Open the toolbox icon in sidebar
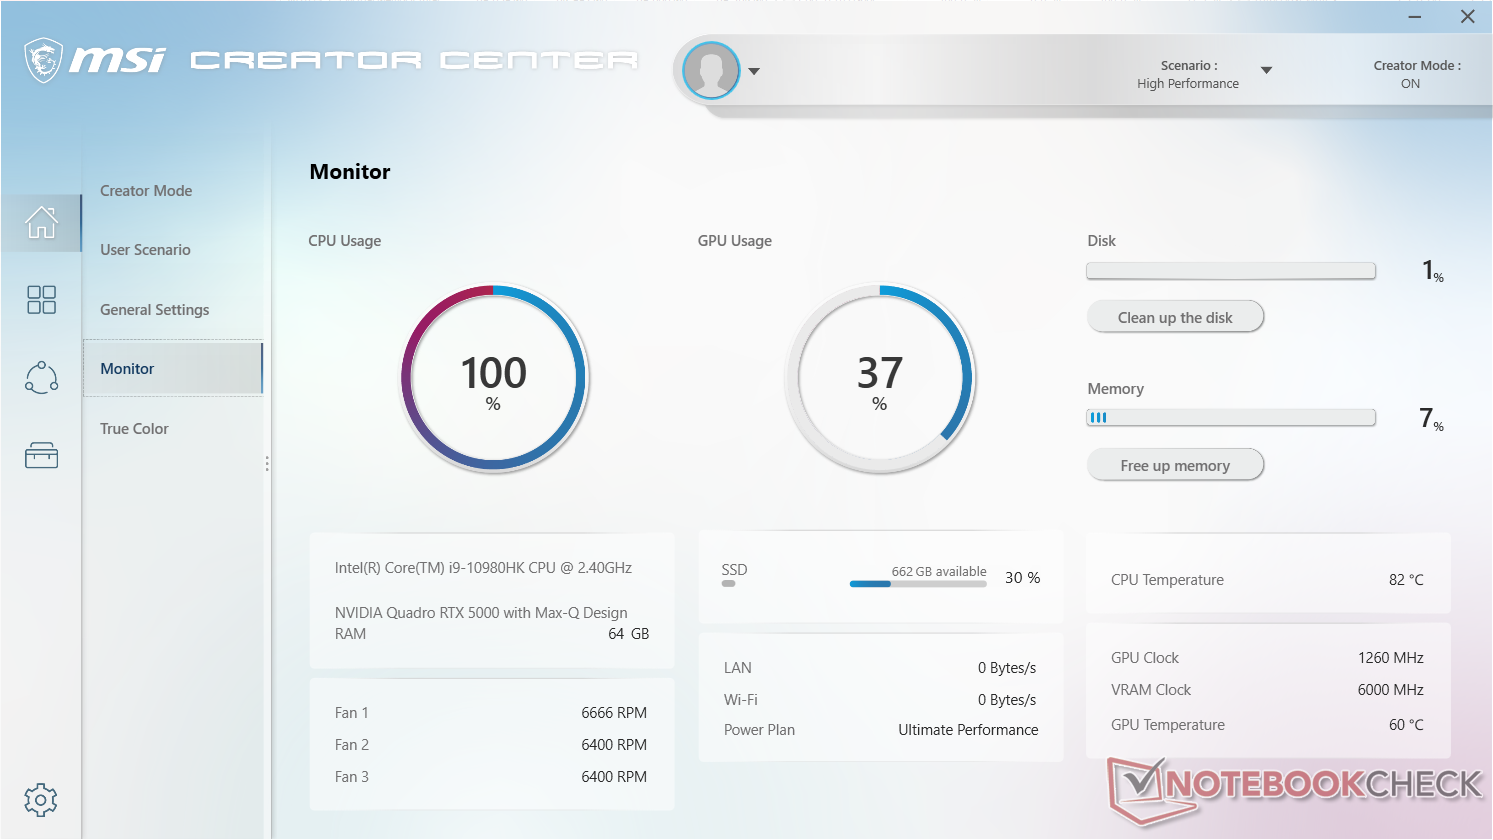Viewport: 1493px width, 840px height. click(41, 456)
